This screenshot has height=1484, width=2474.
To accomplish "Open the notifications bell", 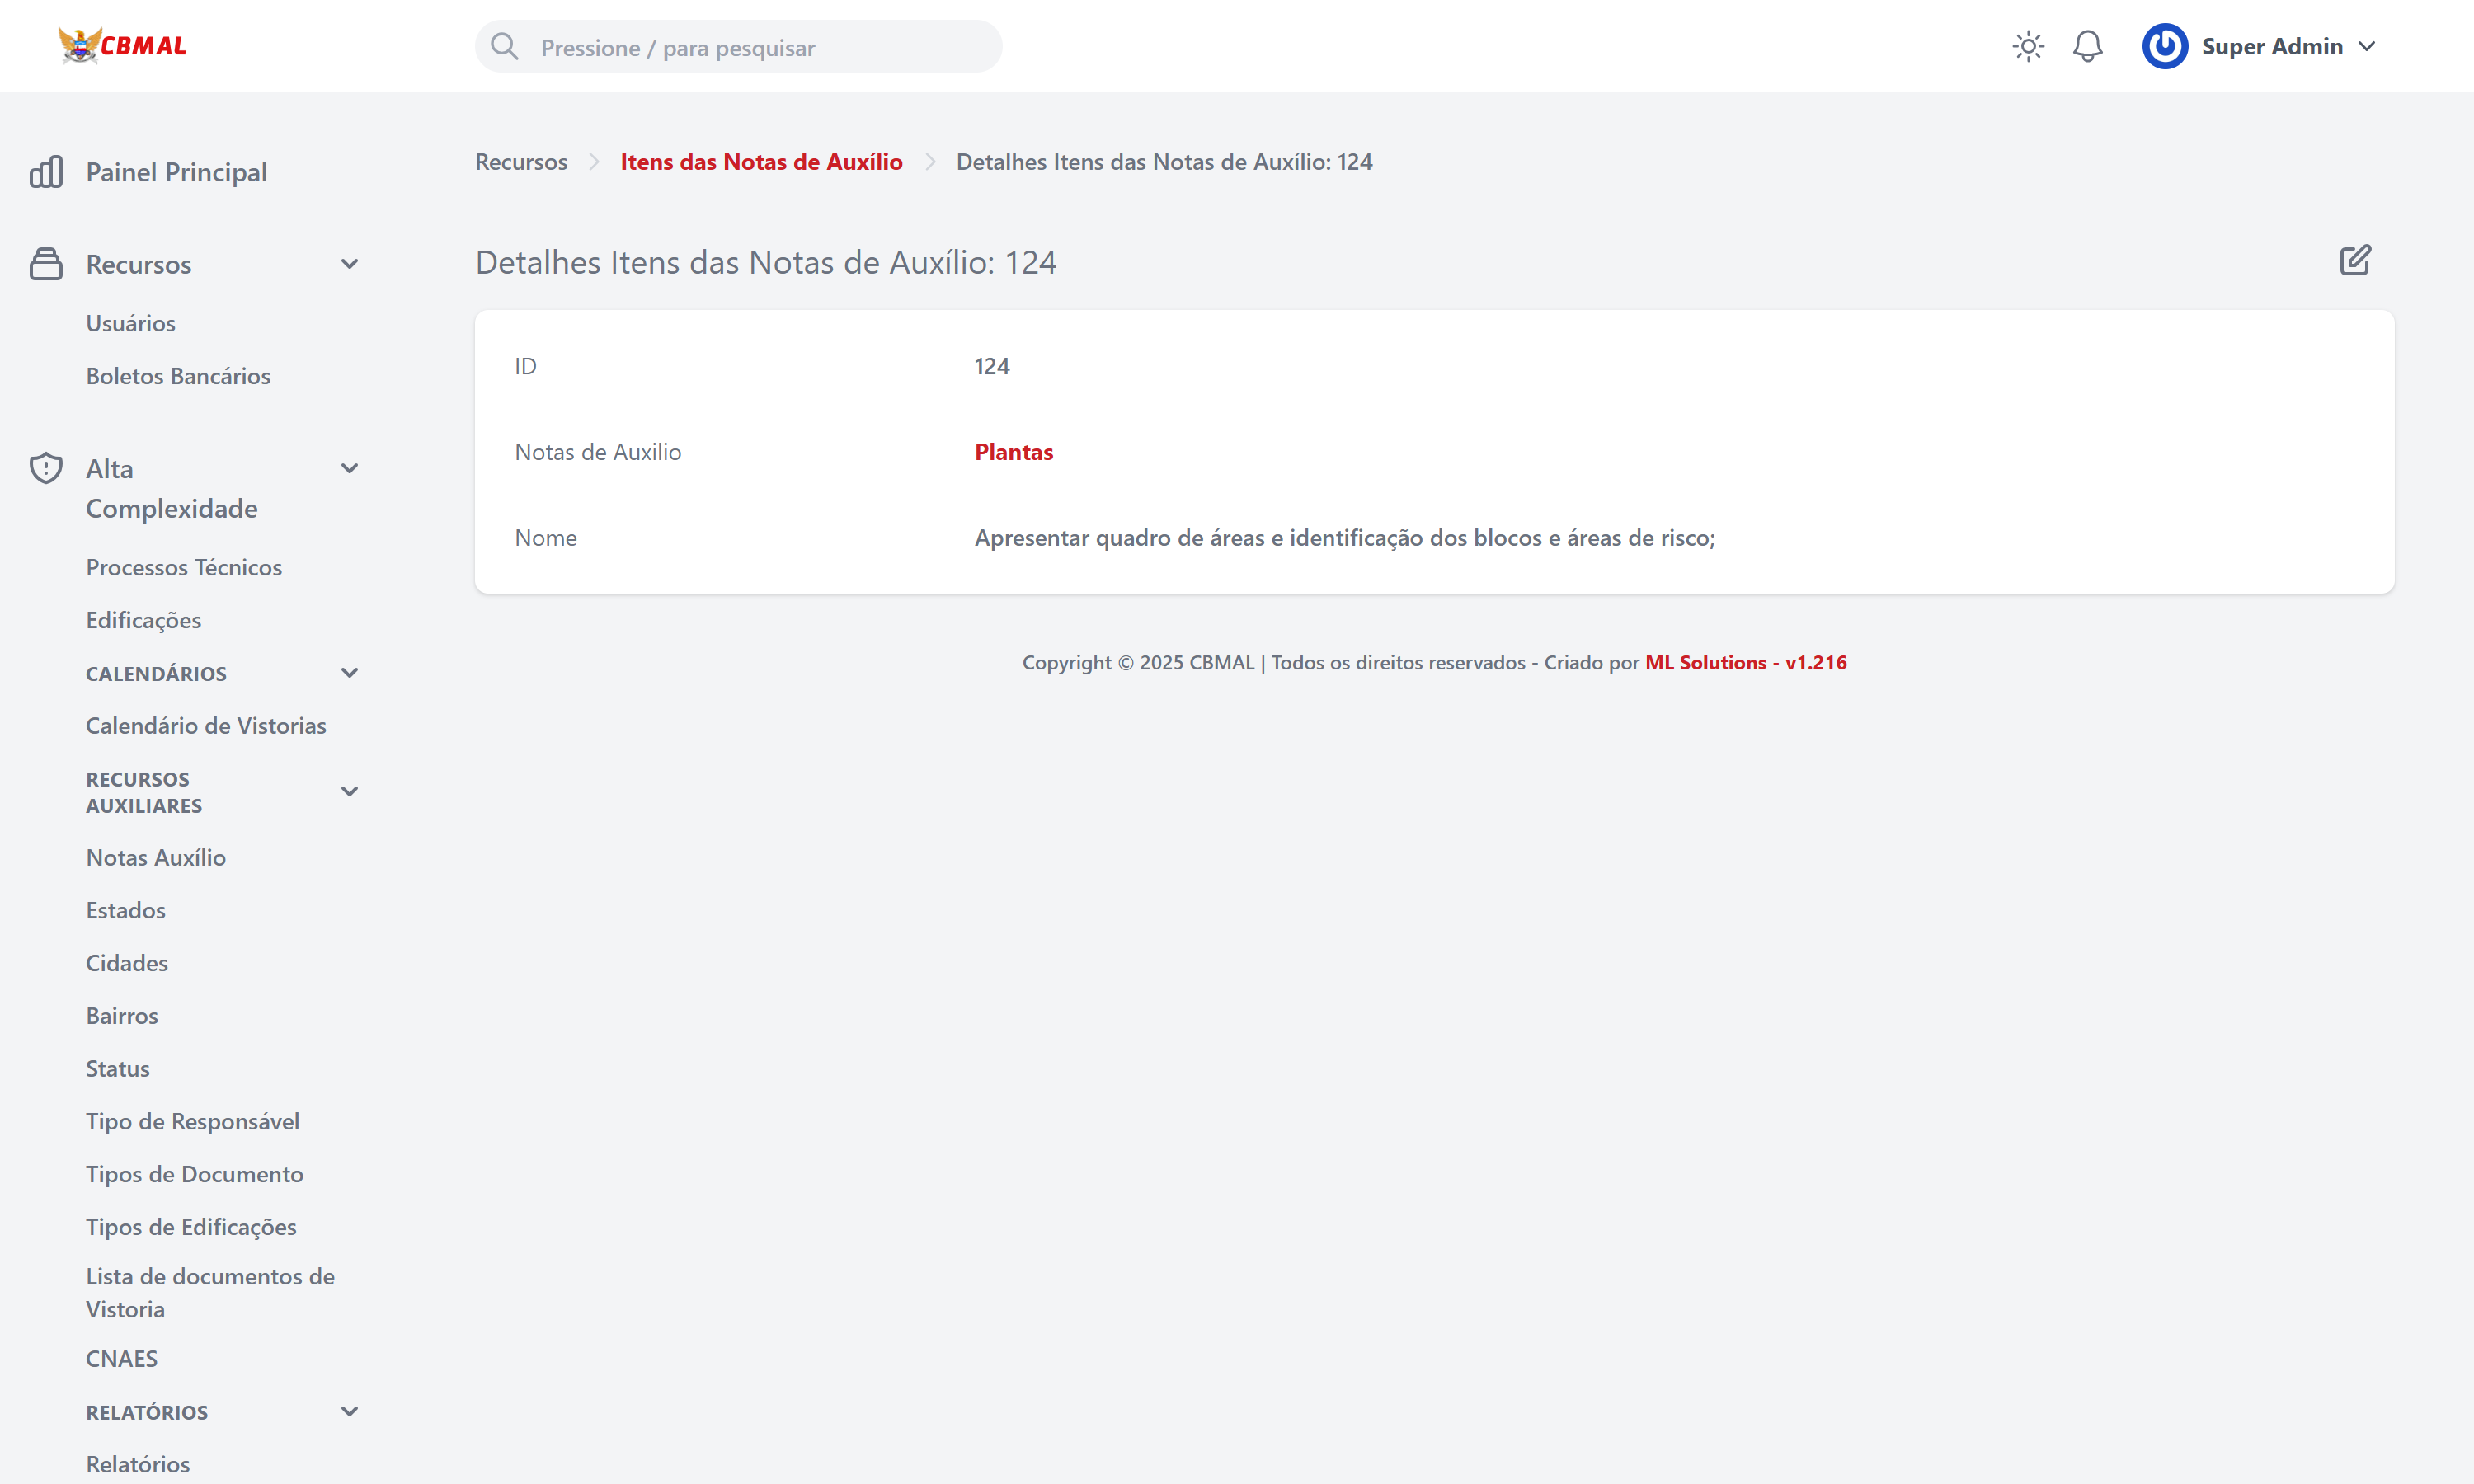I will (2087, 47).
